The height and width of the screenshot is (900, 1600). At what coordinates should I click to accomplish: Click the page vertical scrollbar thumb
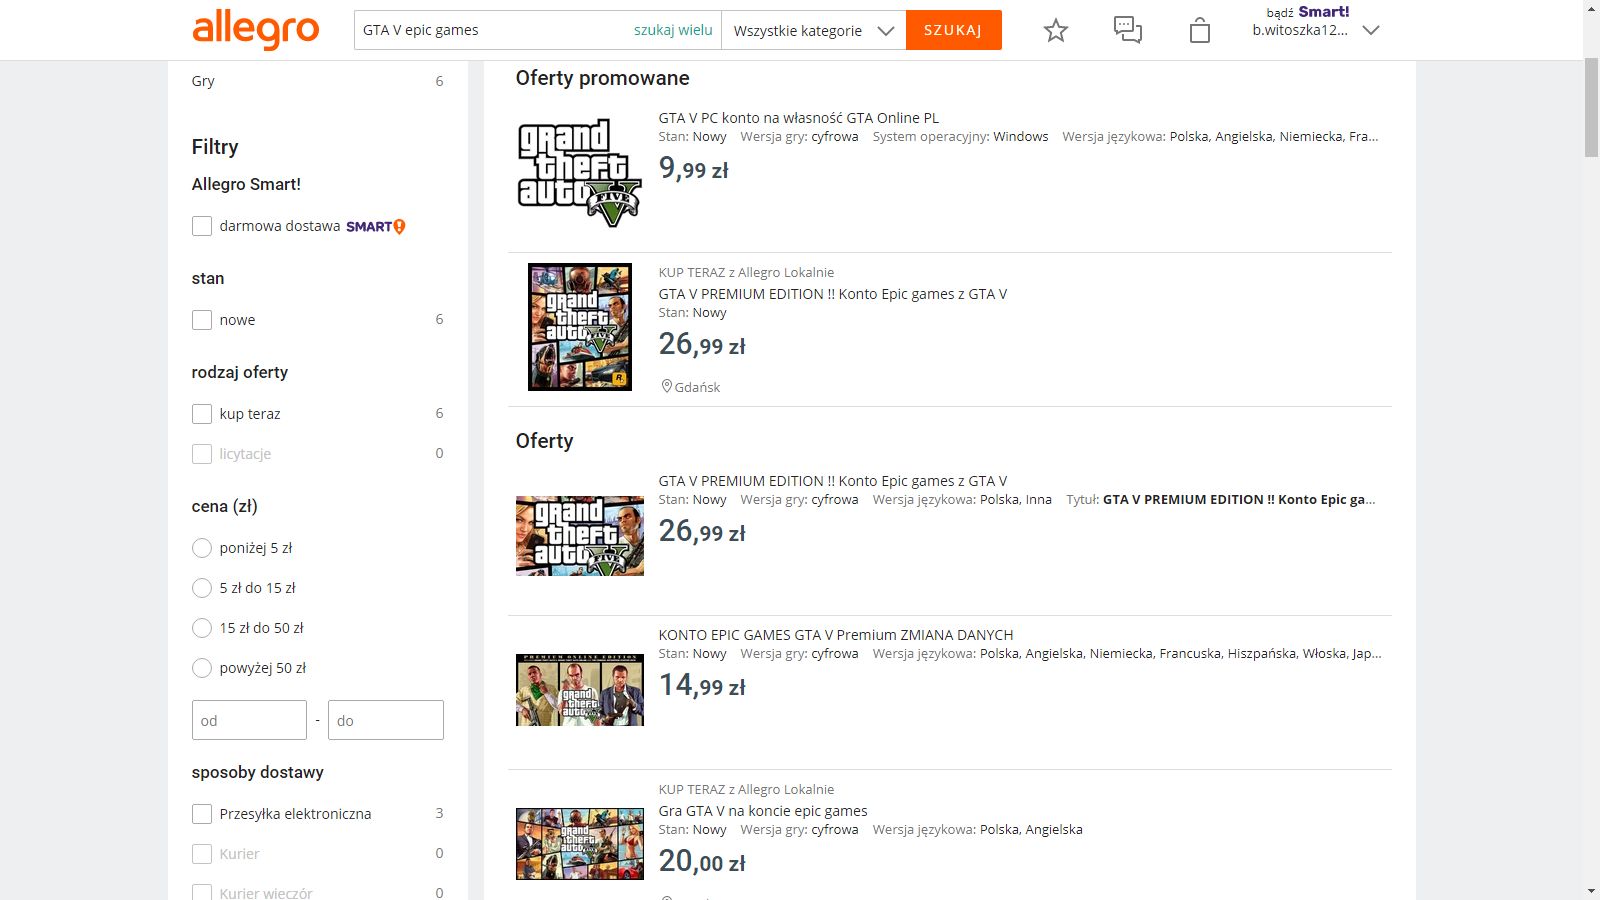[1591, 107]
